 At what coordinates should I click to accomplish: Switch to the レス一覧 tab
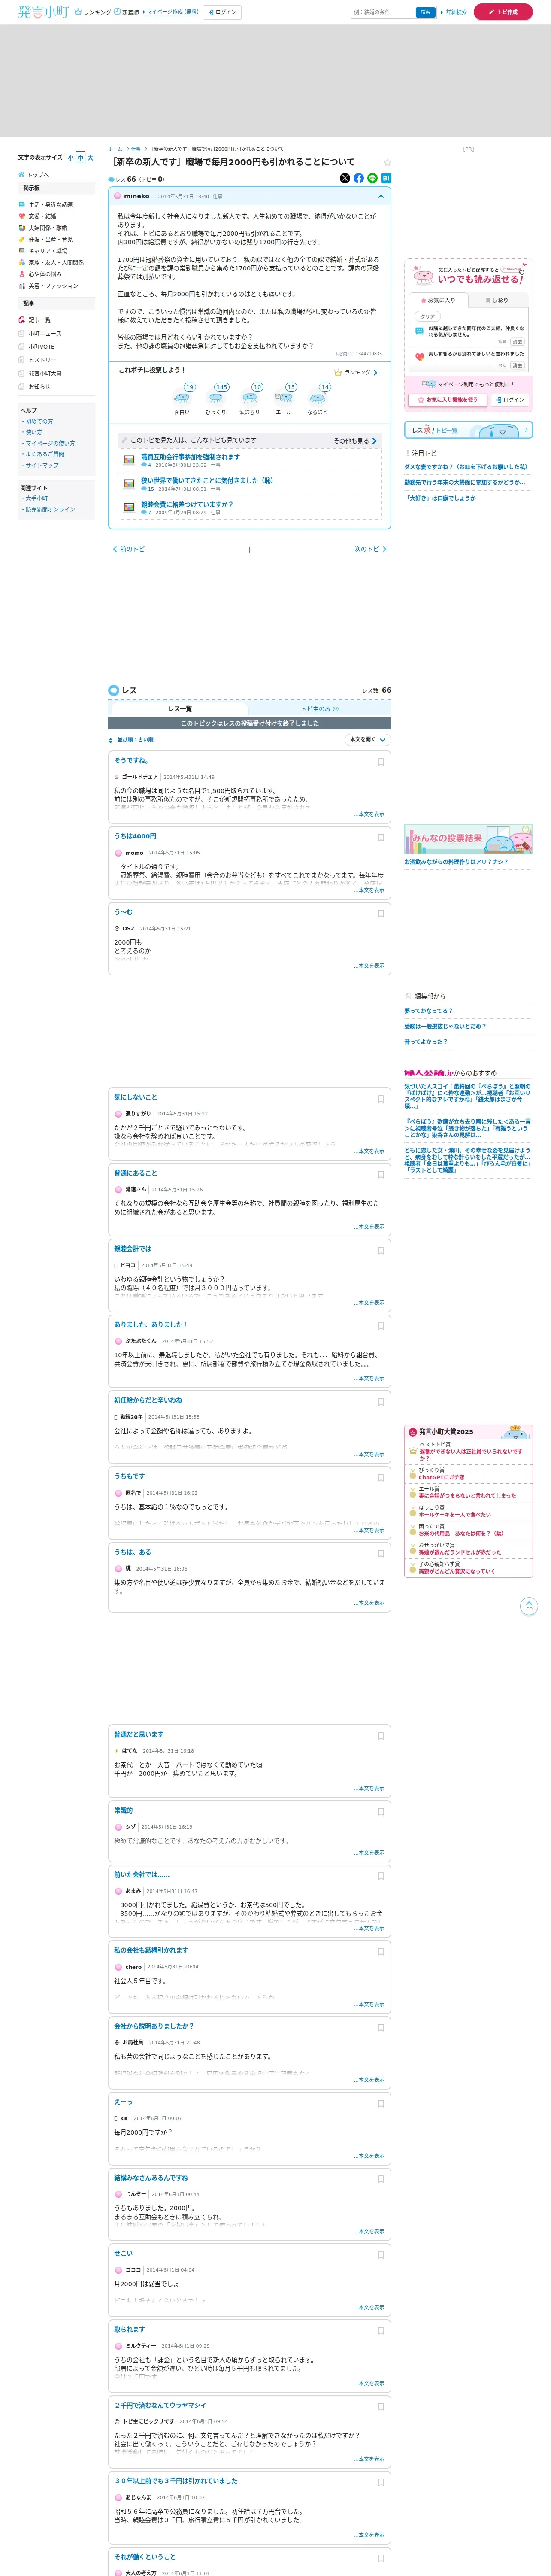pyautogui.click(x=179, y=709)
